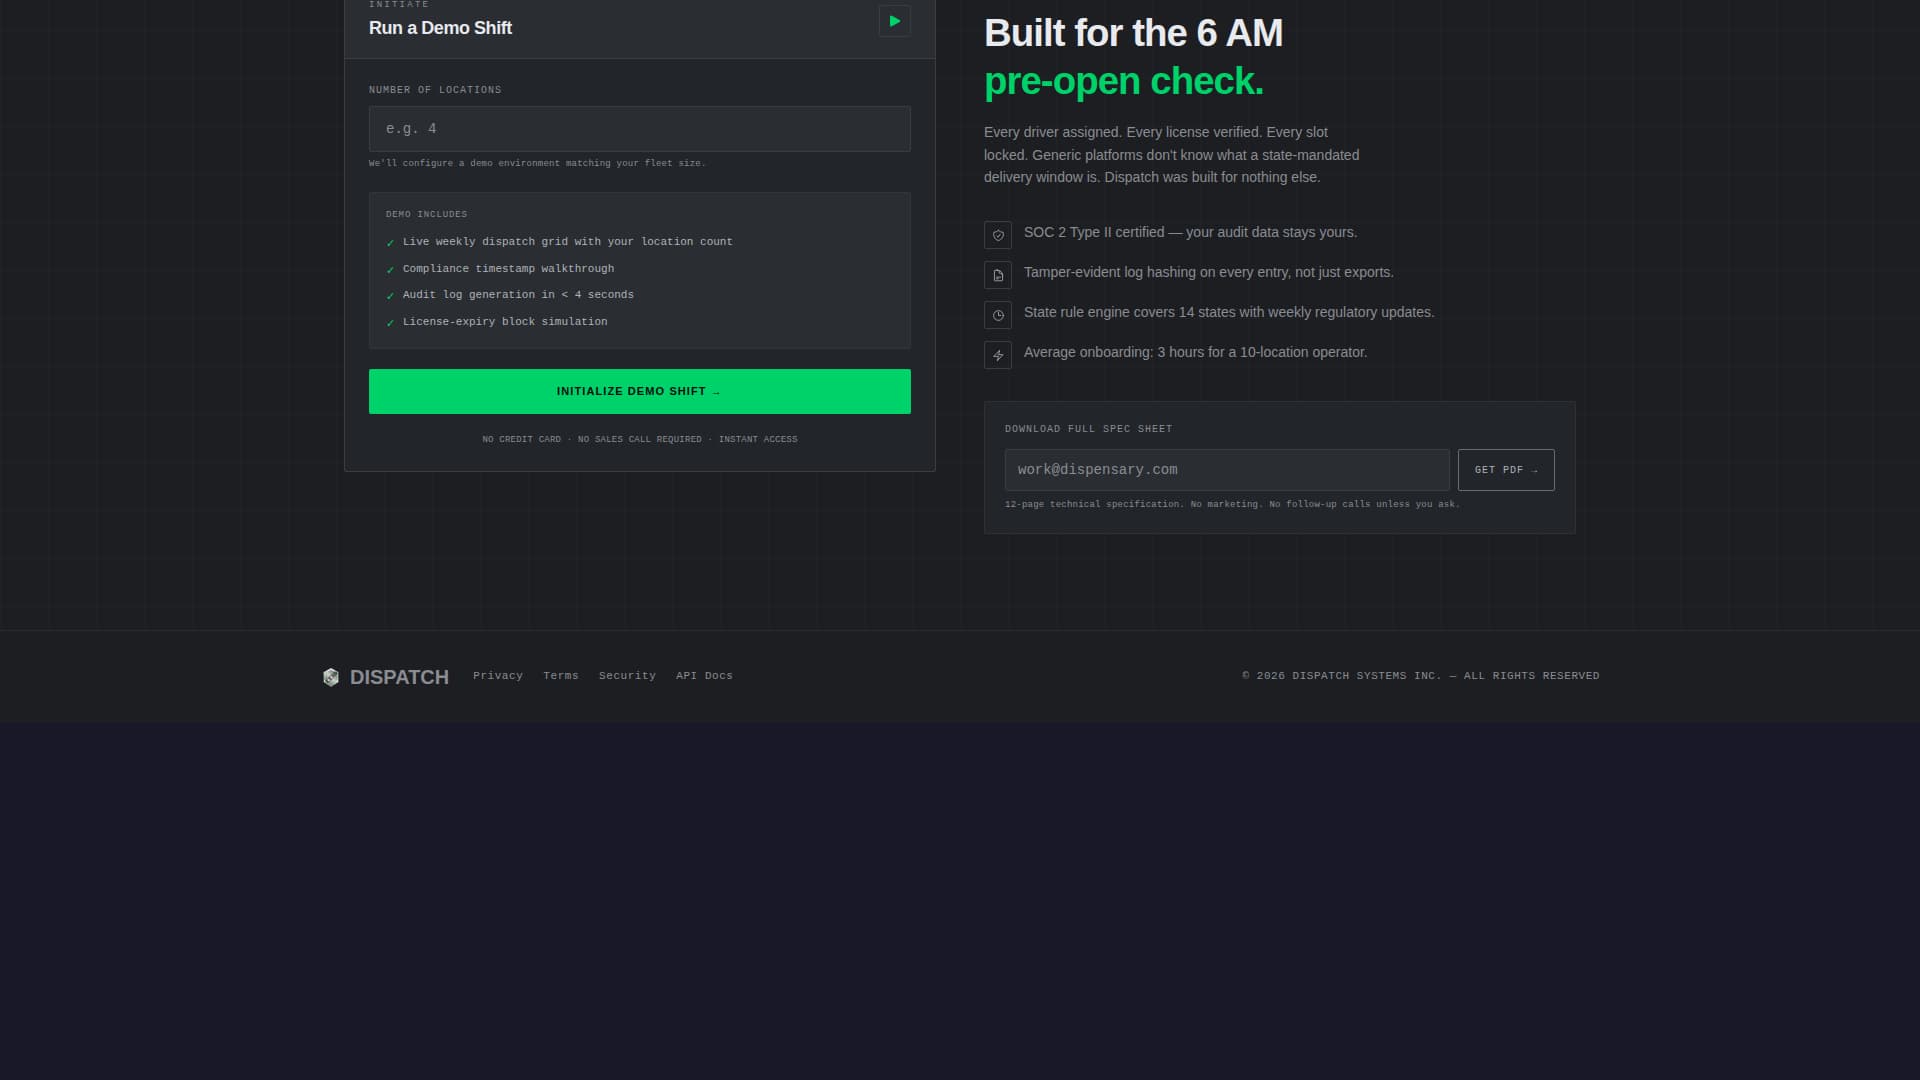
Task: Click the 'Every driver assigned. Every license verified' paragraph
Action: pyautogui.click(x=1171, y=155)
